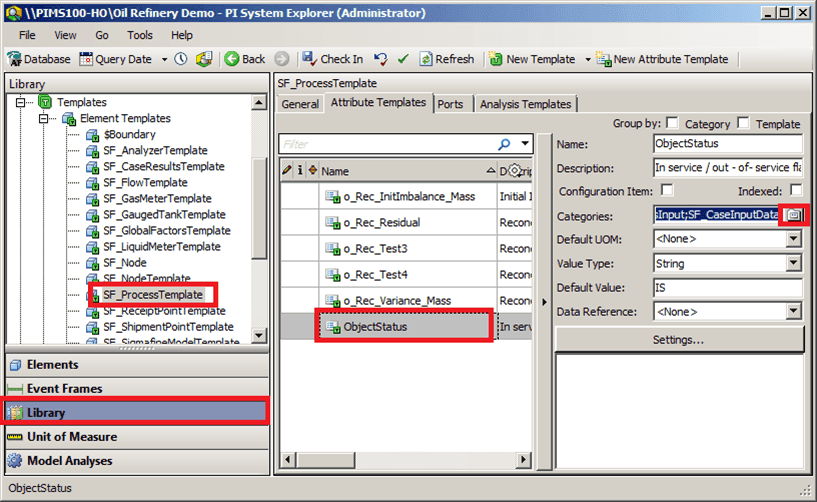Open the Elements navigator section

click(137, 365)
